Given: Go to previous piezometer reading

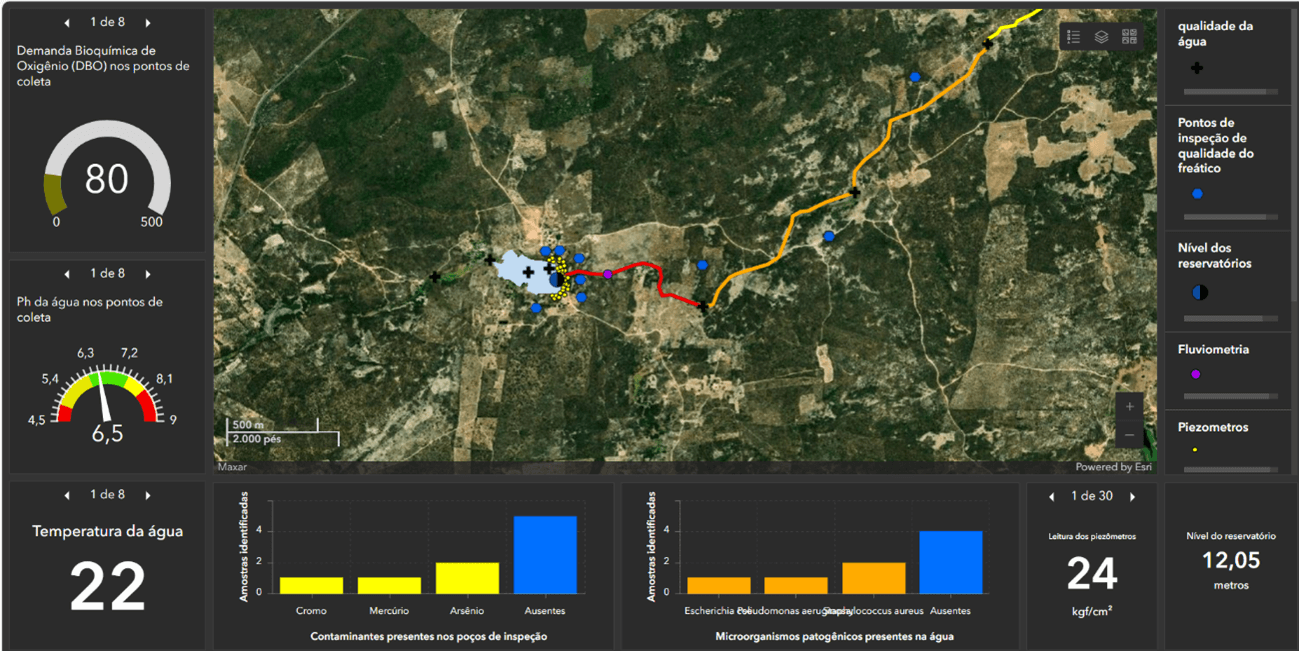Looking at the screenshot, I should tap(1051, 497).
